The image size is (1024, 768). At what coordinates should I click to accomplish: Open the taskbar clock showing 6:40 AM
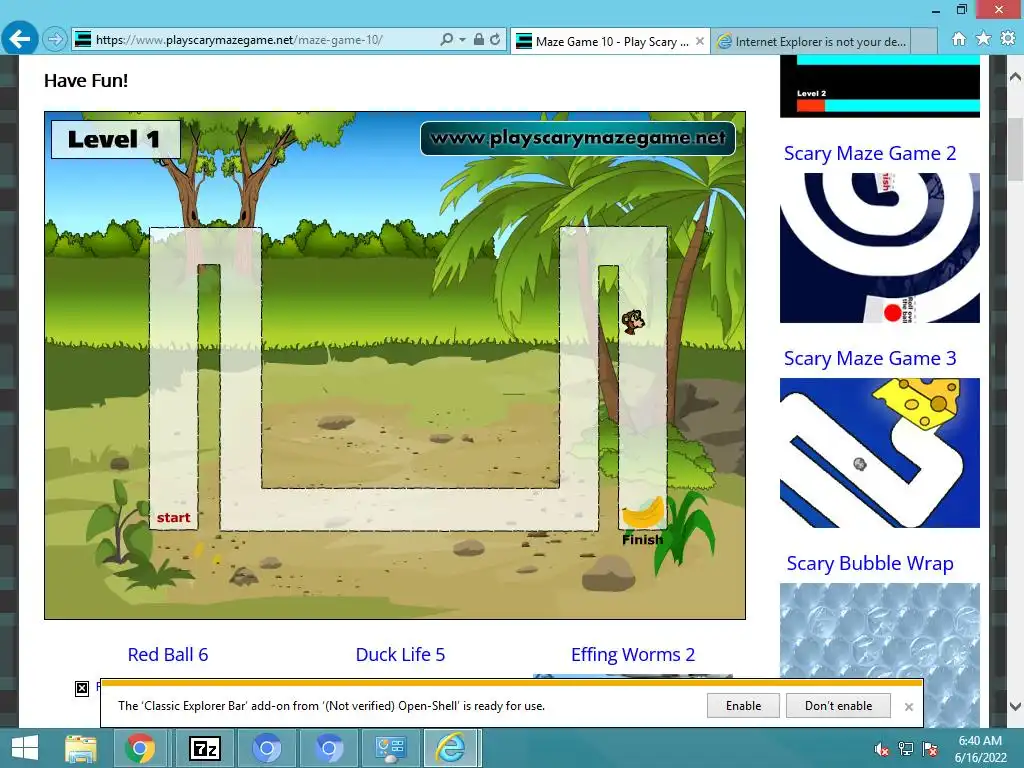980,748
